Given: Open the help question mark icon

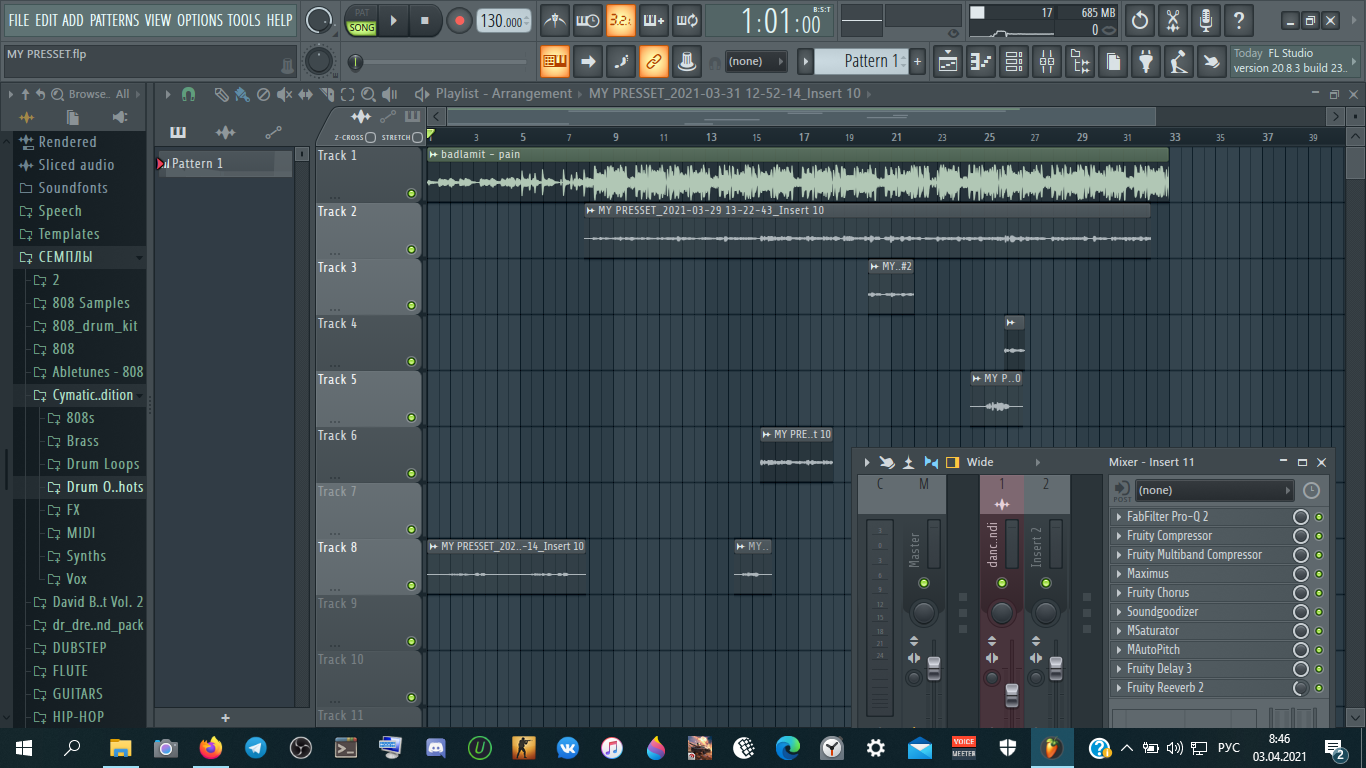Looking at the screenshot, I should point(1239,20).
